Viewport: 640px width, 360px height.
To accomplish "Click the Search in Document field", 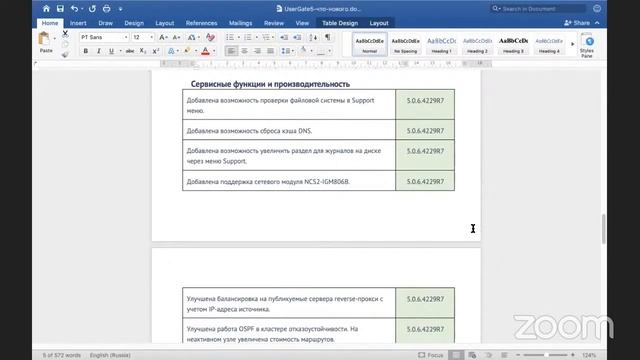I will click(539, 9).
